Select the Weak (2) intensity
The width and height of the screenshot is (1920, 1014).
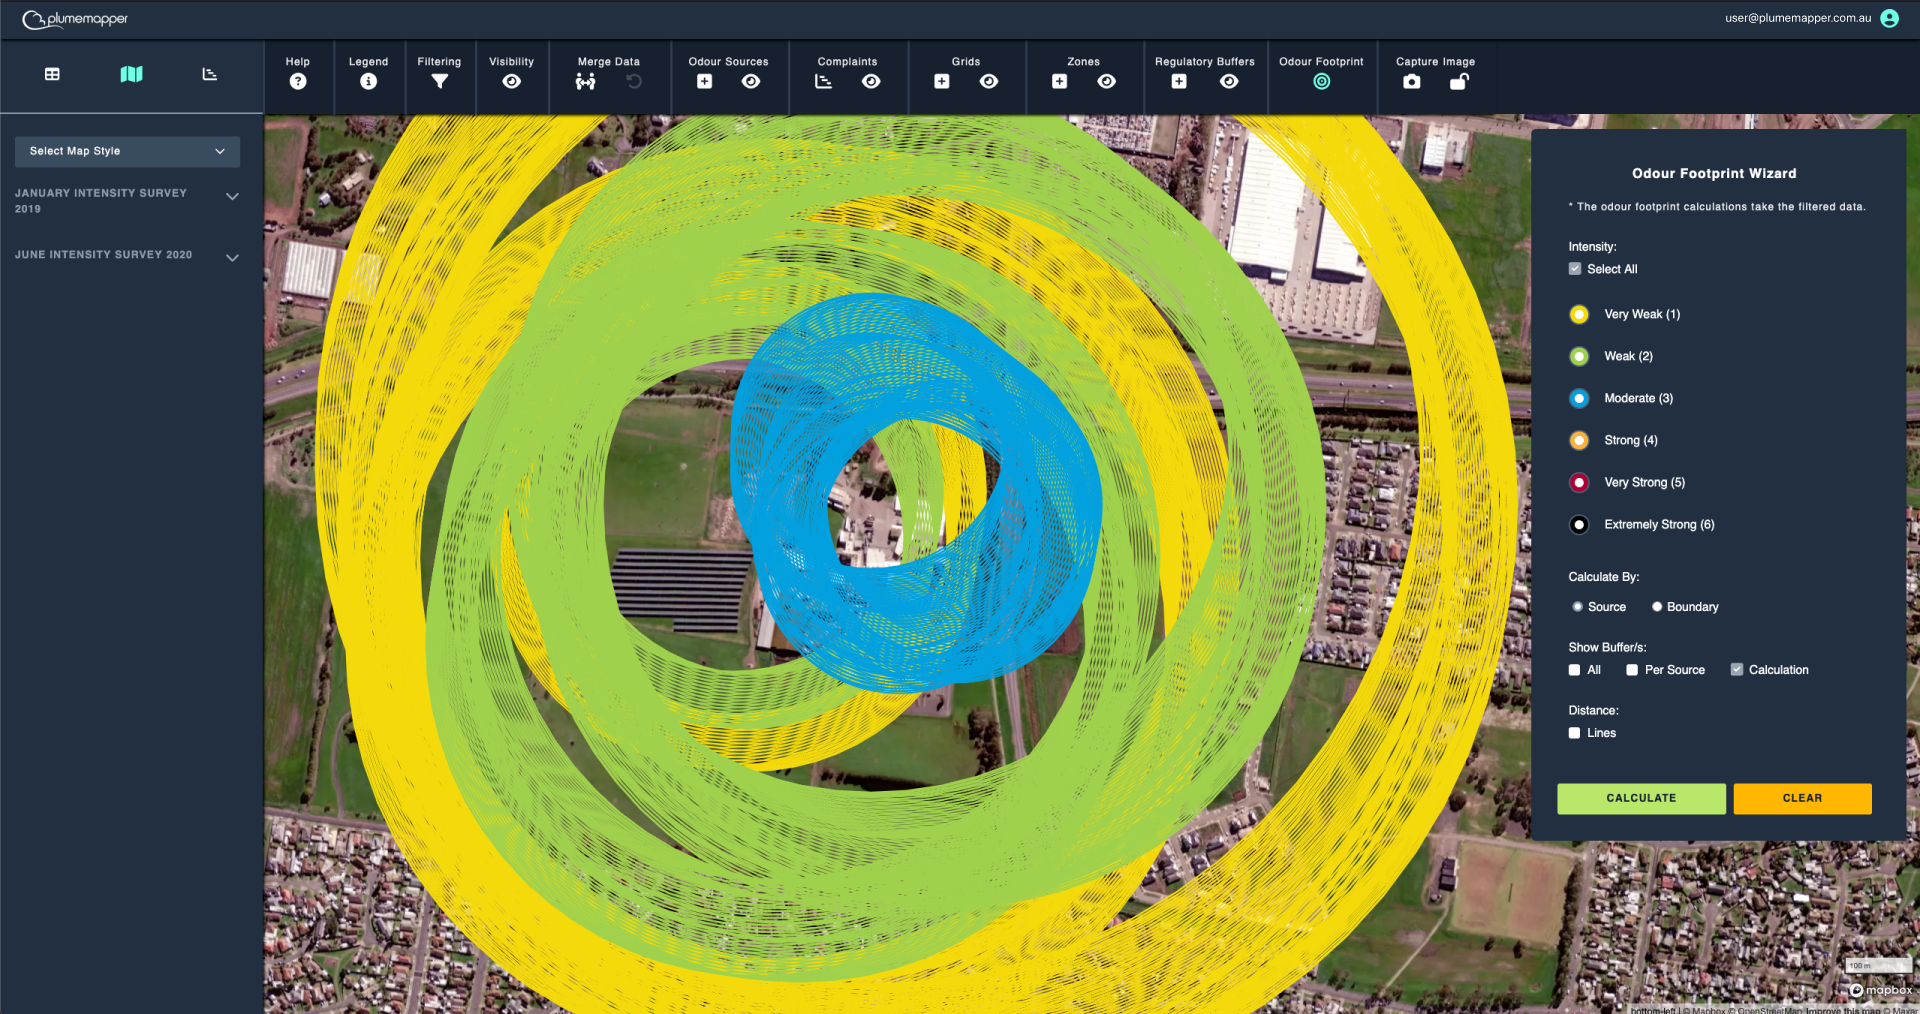1579,356
